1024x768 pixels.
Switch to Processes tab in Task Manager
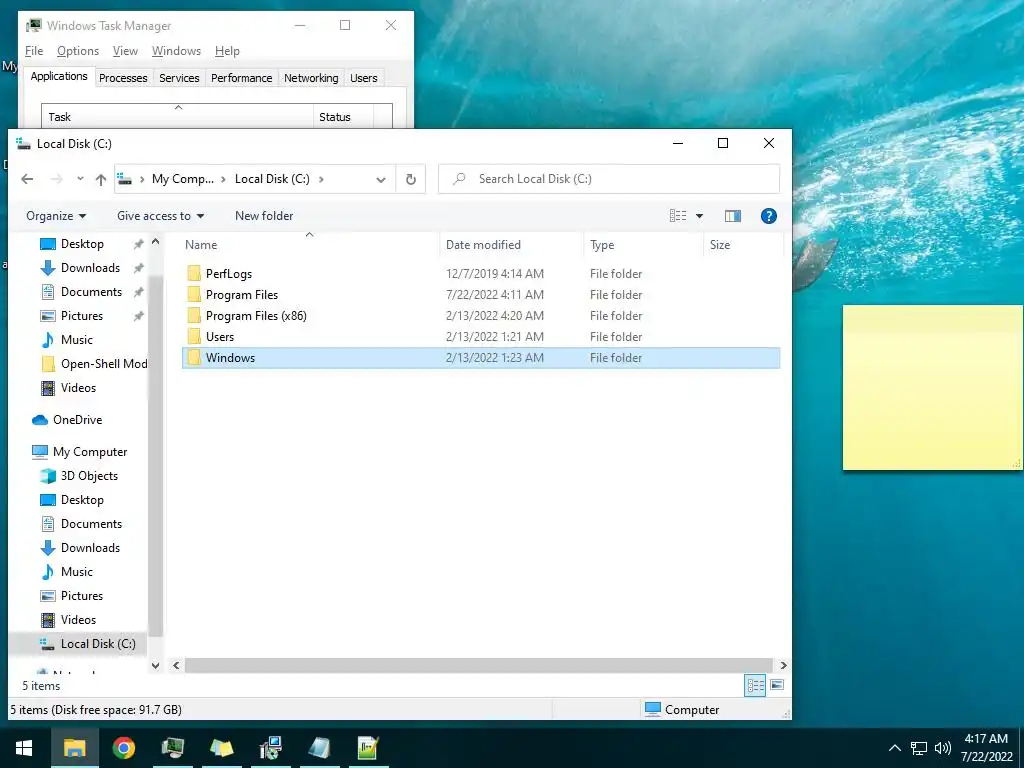(123, 78)
